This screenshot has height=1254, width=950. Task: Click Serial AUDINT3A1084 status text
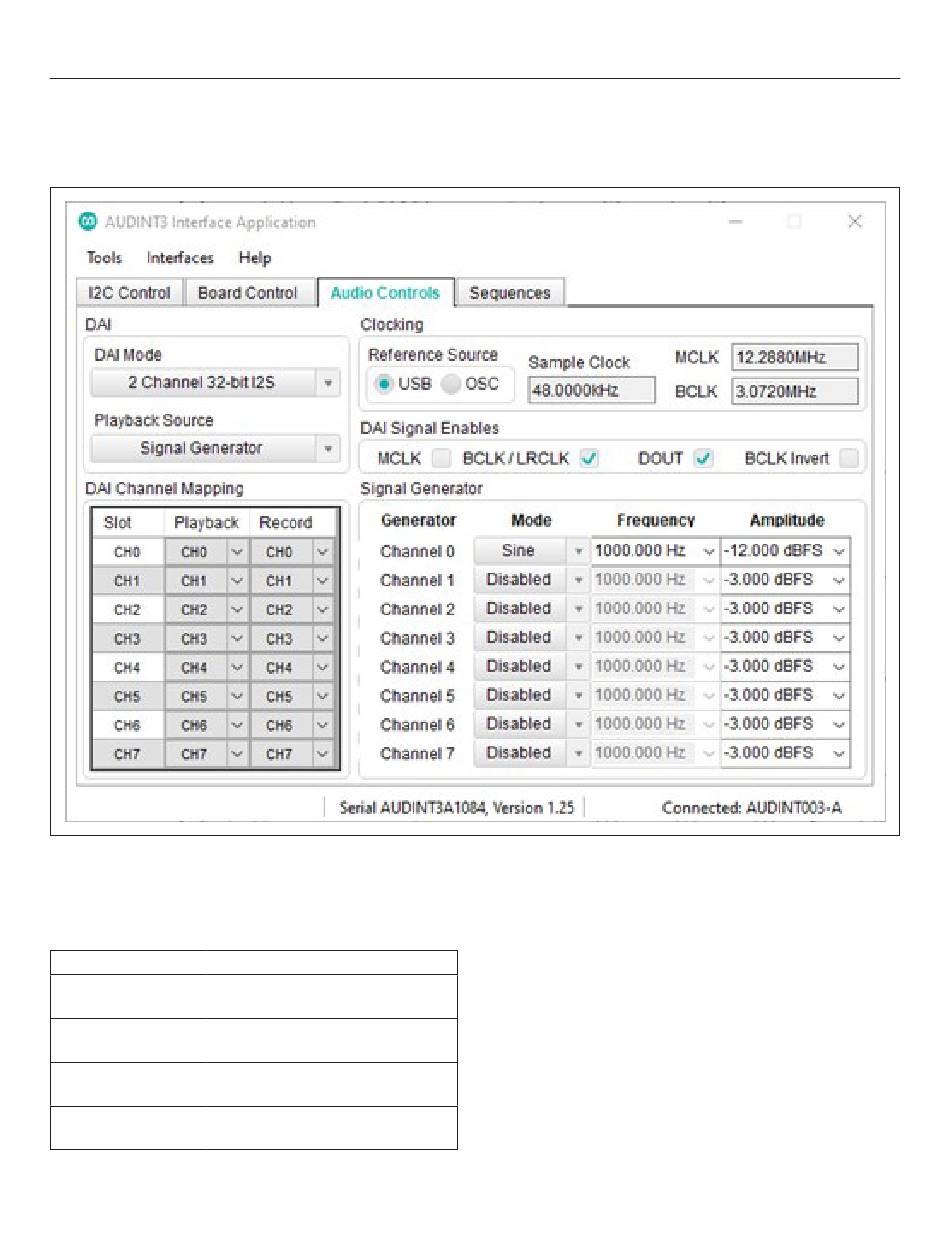pos(457,808)
